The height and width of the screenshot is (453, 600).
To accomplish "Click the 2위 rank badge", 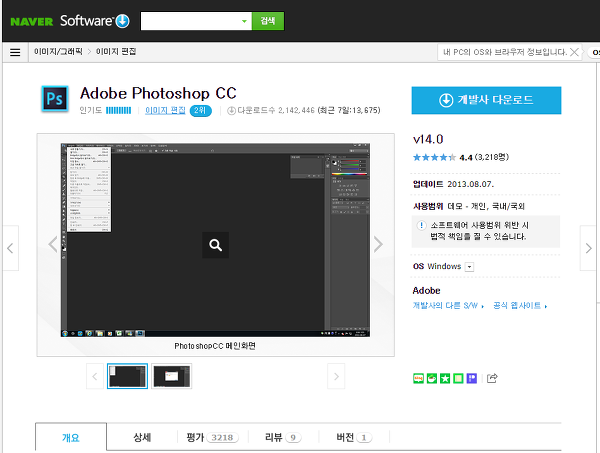I will [201, 111].
